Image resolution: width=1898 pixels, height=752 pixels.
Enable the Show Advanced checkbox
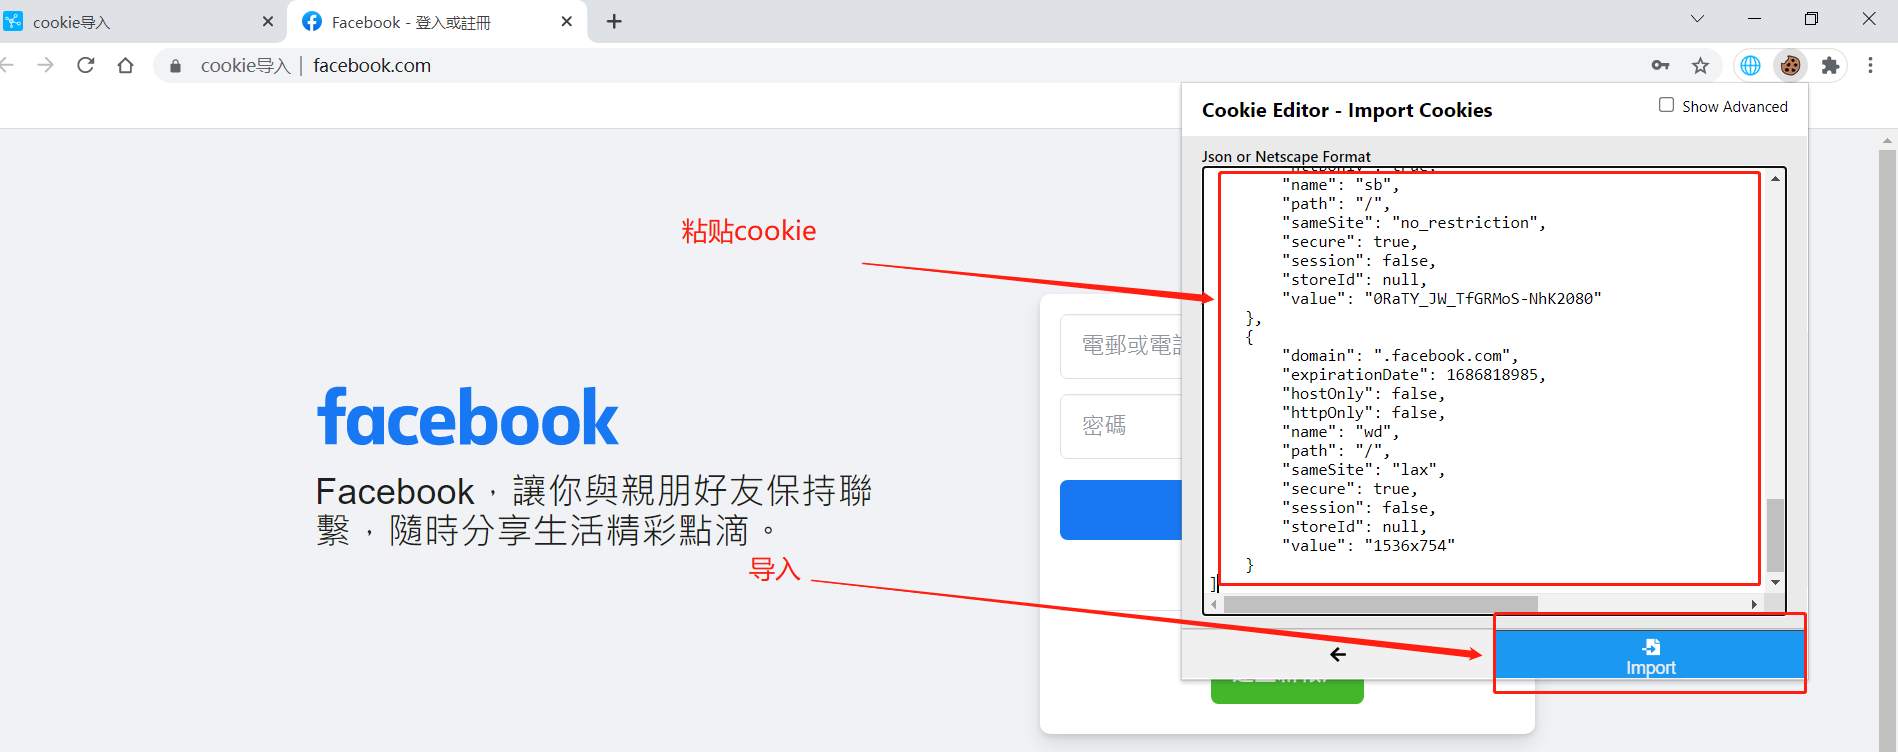click(1666, 105)
